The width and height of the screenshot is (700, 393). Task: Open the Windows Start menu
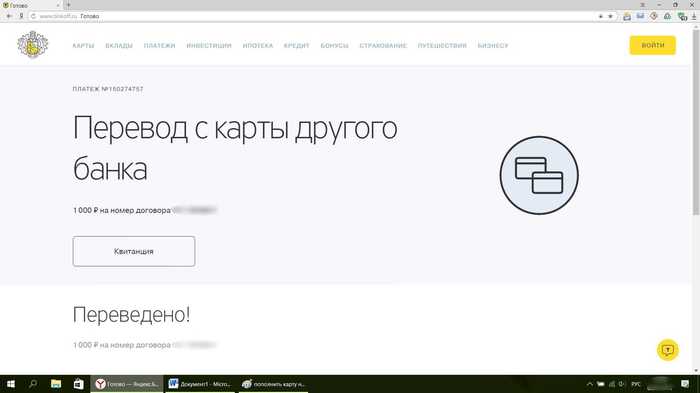coord(11,384)
